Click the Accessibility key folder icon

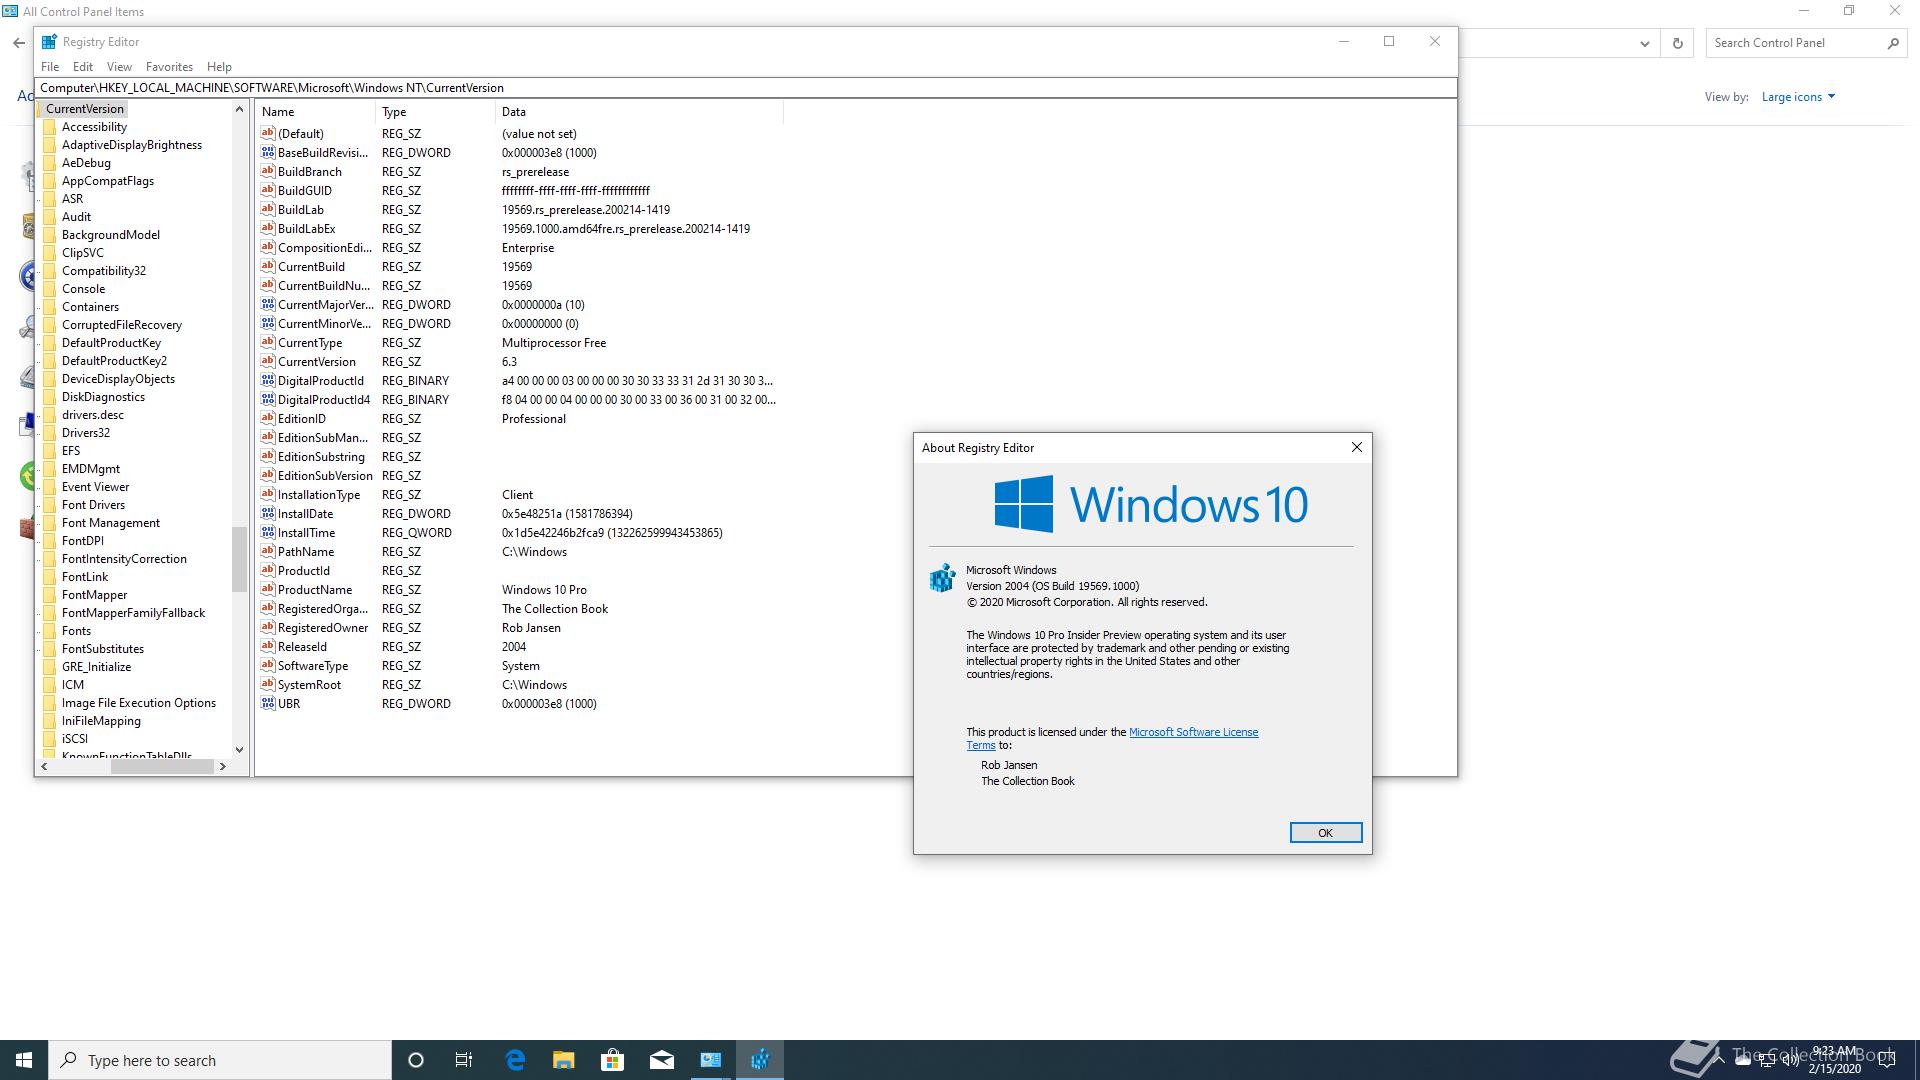(49, 127)
